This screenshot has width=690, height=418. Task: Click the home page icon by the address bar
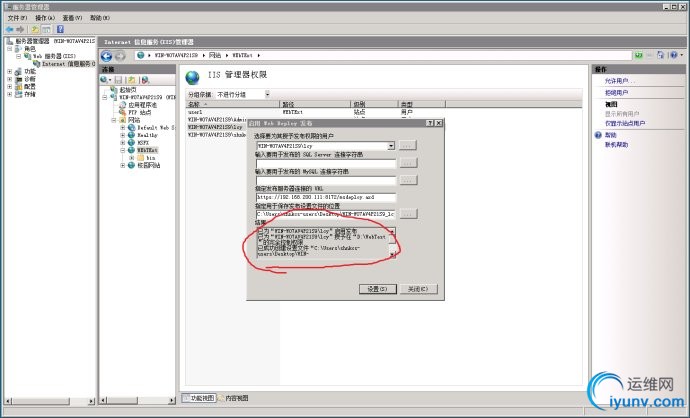[660, 55]
